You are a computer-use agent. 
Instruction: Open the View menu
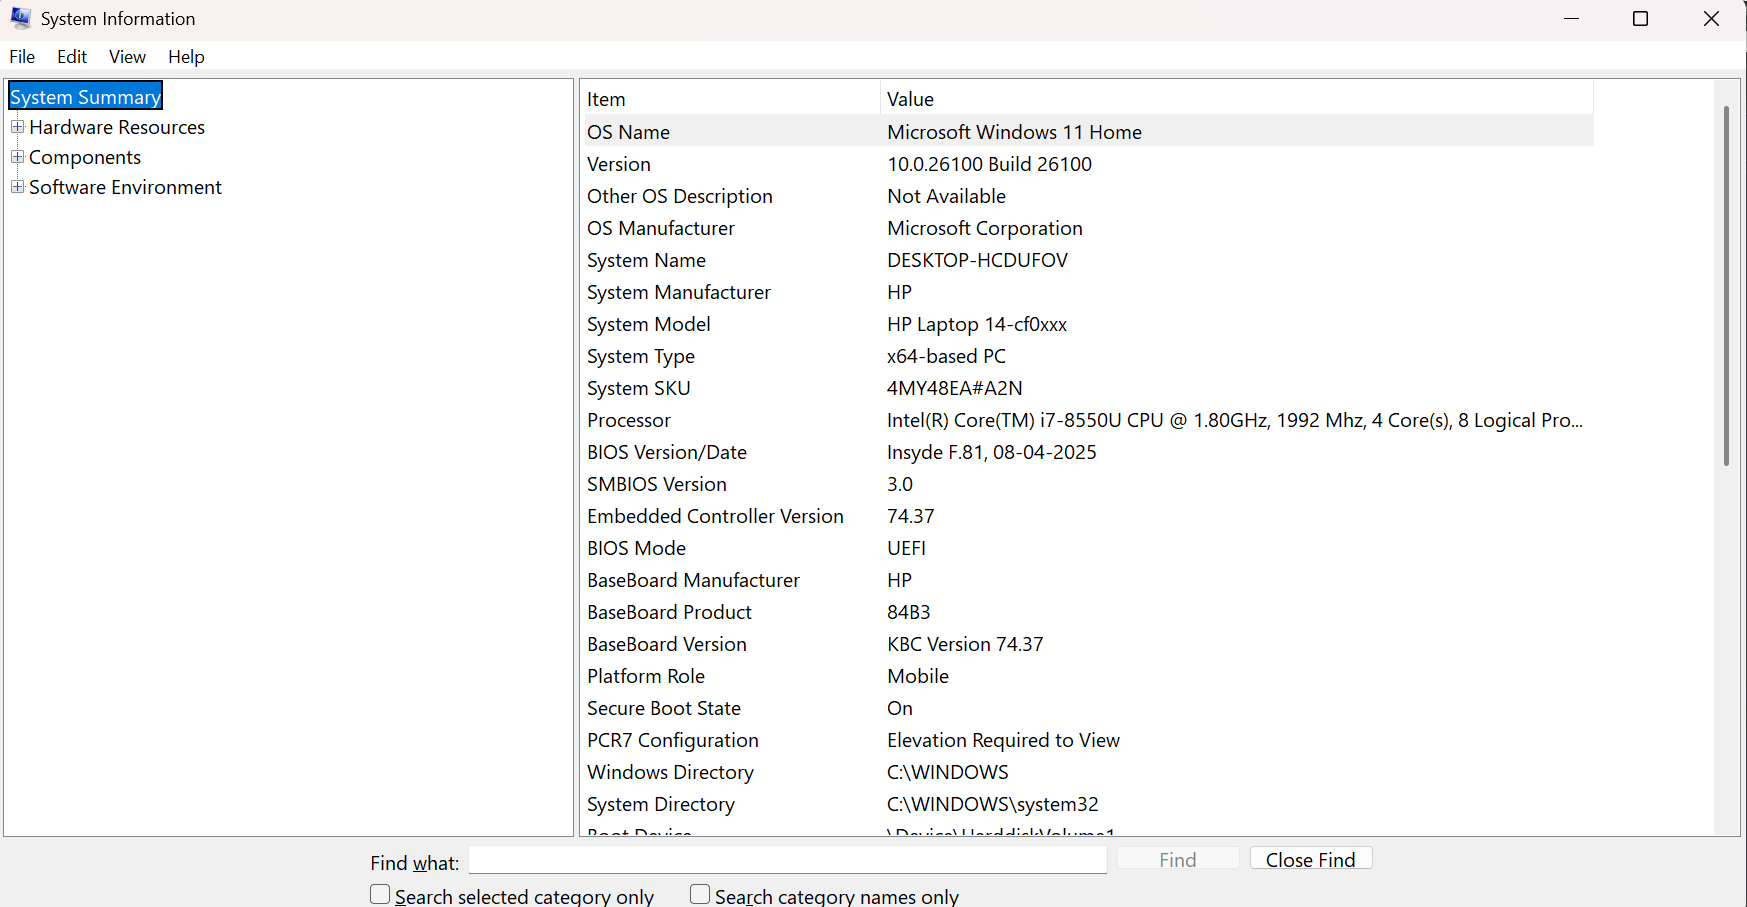tap(127, 57)
